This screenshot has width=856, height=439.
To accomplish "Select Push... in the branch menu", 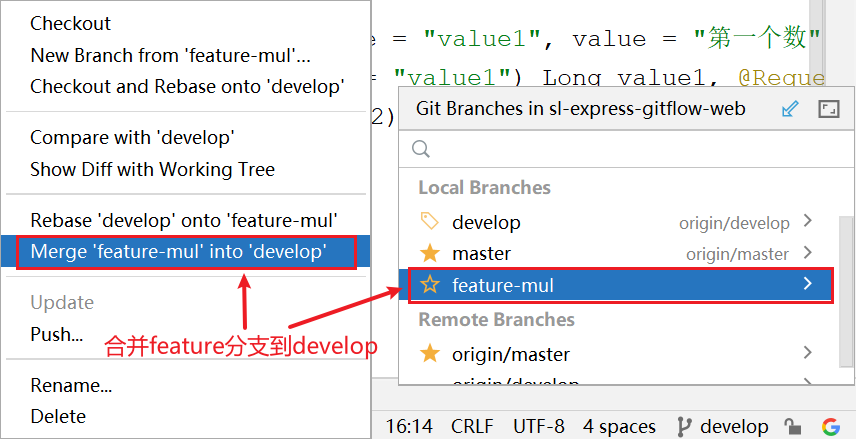I will click(57, 334).
